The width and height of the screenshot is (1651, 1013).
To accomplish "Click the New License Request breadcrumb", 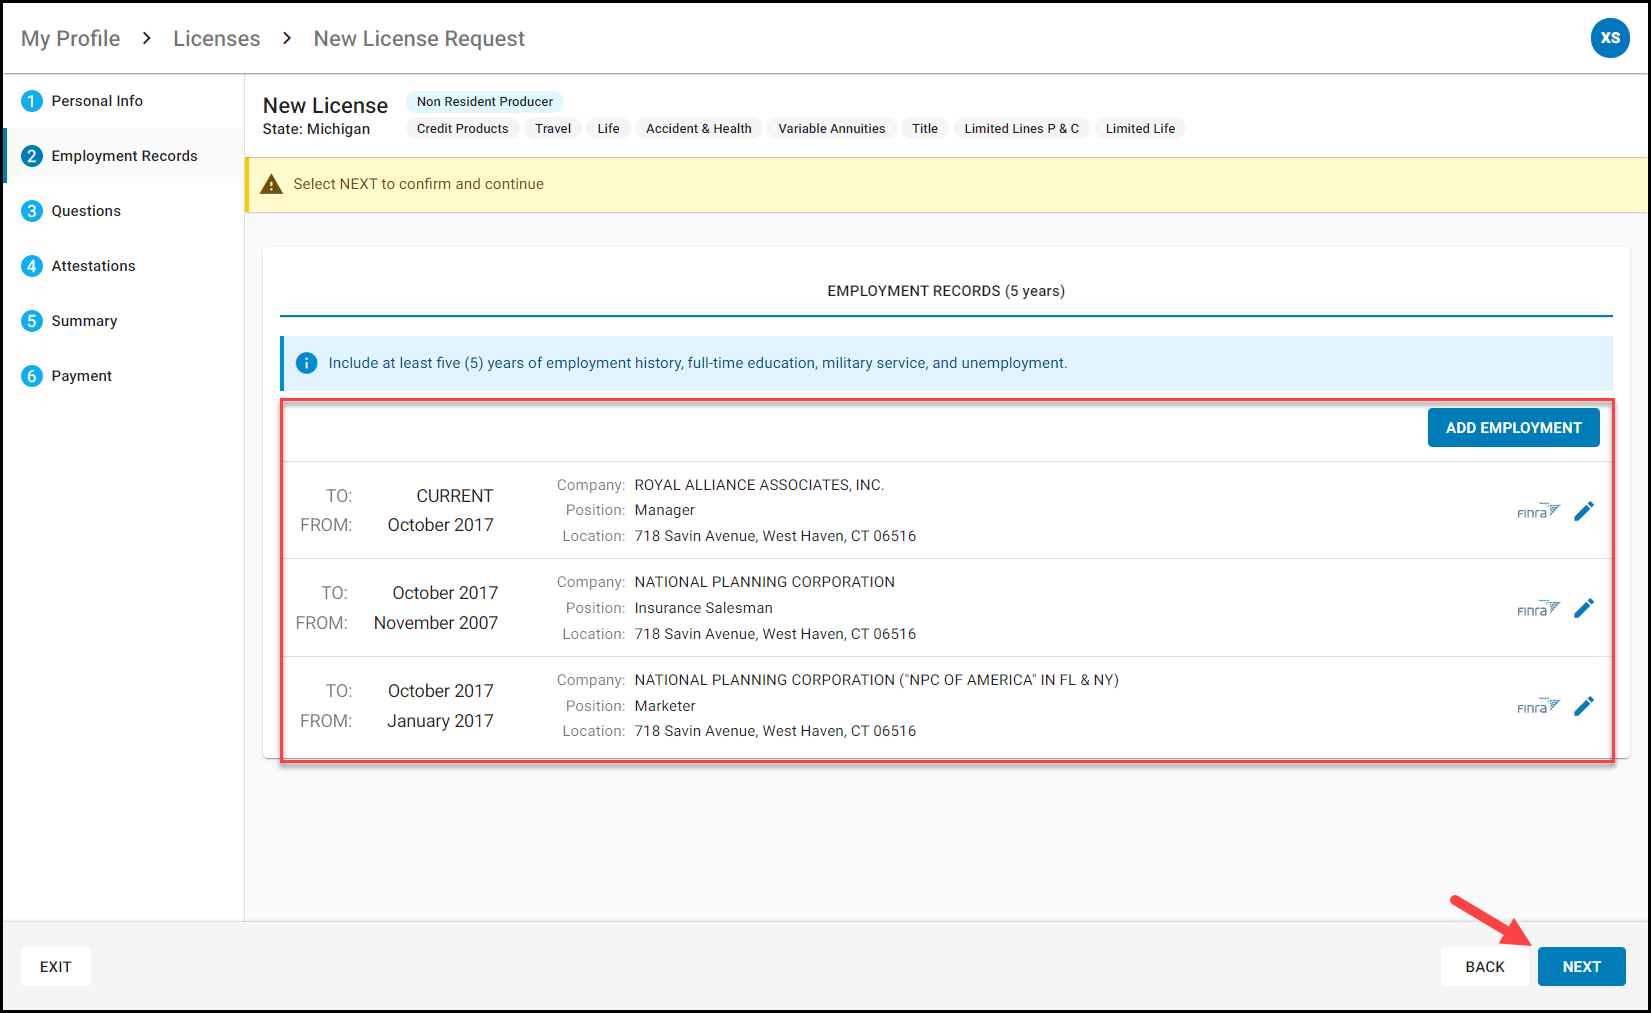I will (x=419, y=38).
